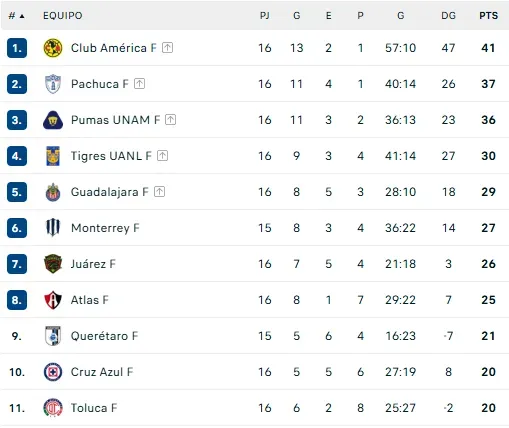Screen dimensions: 509x428
Task: Click the Cruz Azul F crest
Action: (53, 372)
